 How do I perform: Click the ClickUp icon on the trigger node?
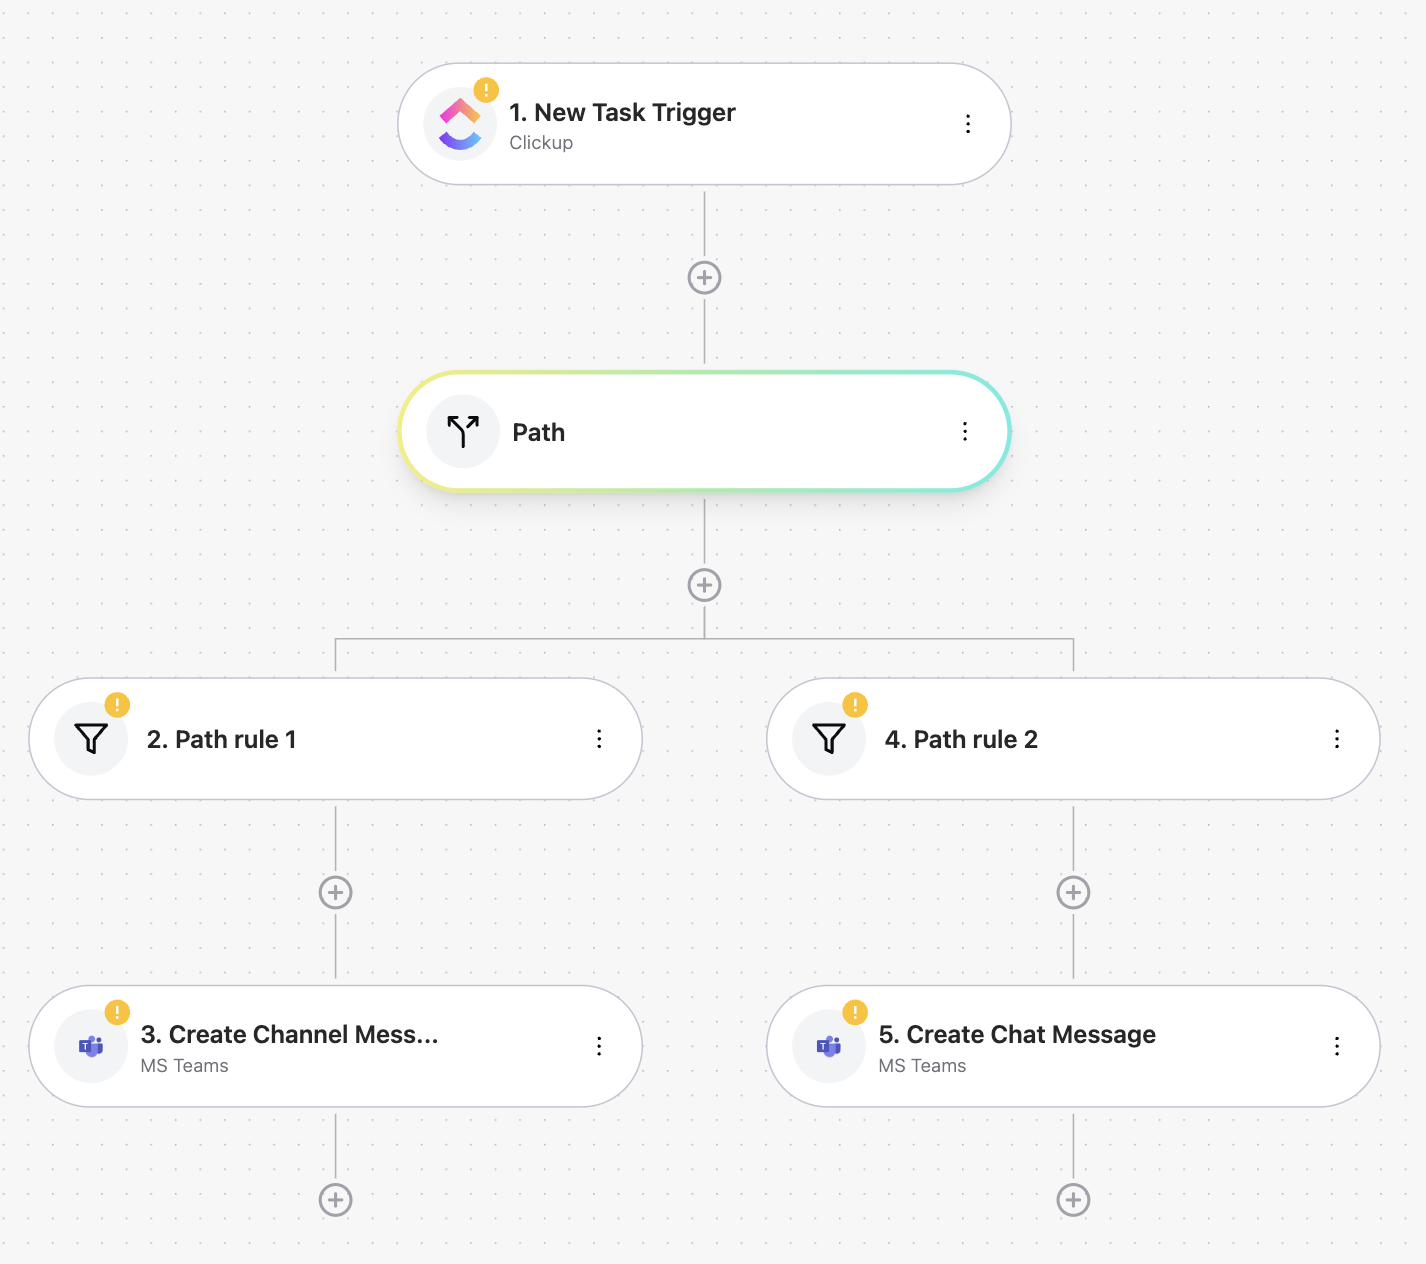tap(461, 123)
